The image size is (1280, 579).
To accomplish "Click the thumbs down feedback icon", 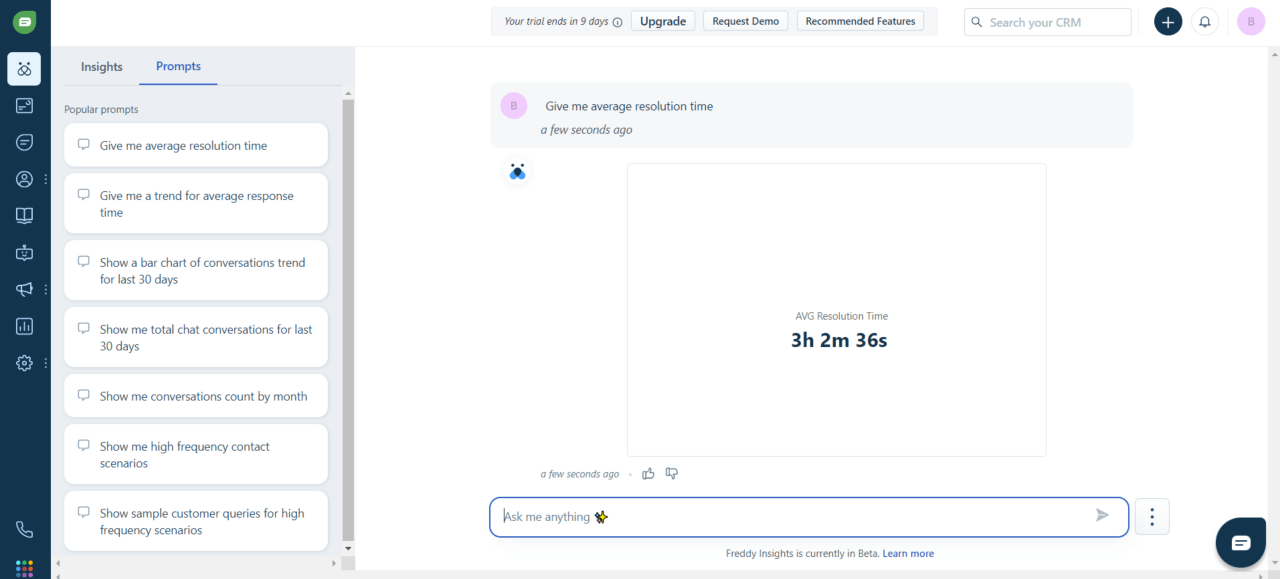I will coord(672,474).
